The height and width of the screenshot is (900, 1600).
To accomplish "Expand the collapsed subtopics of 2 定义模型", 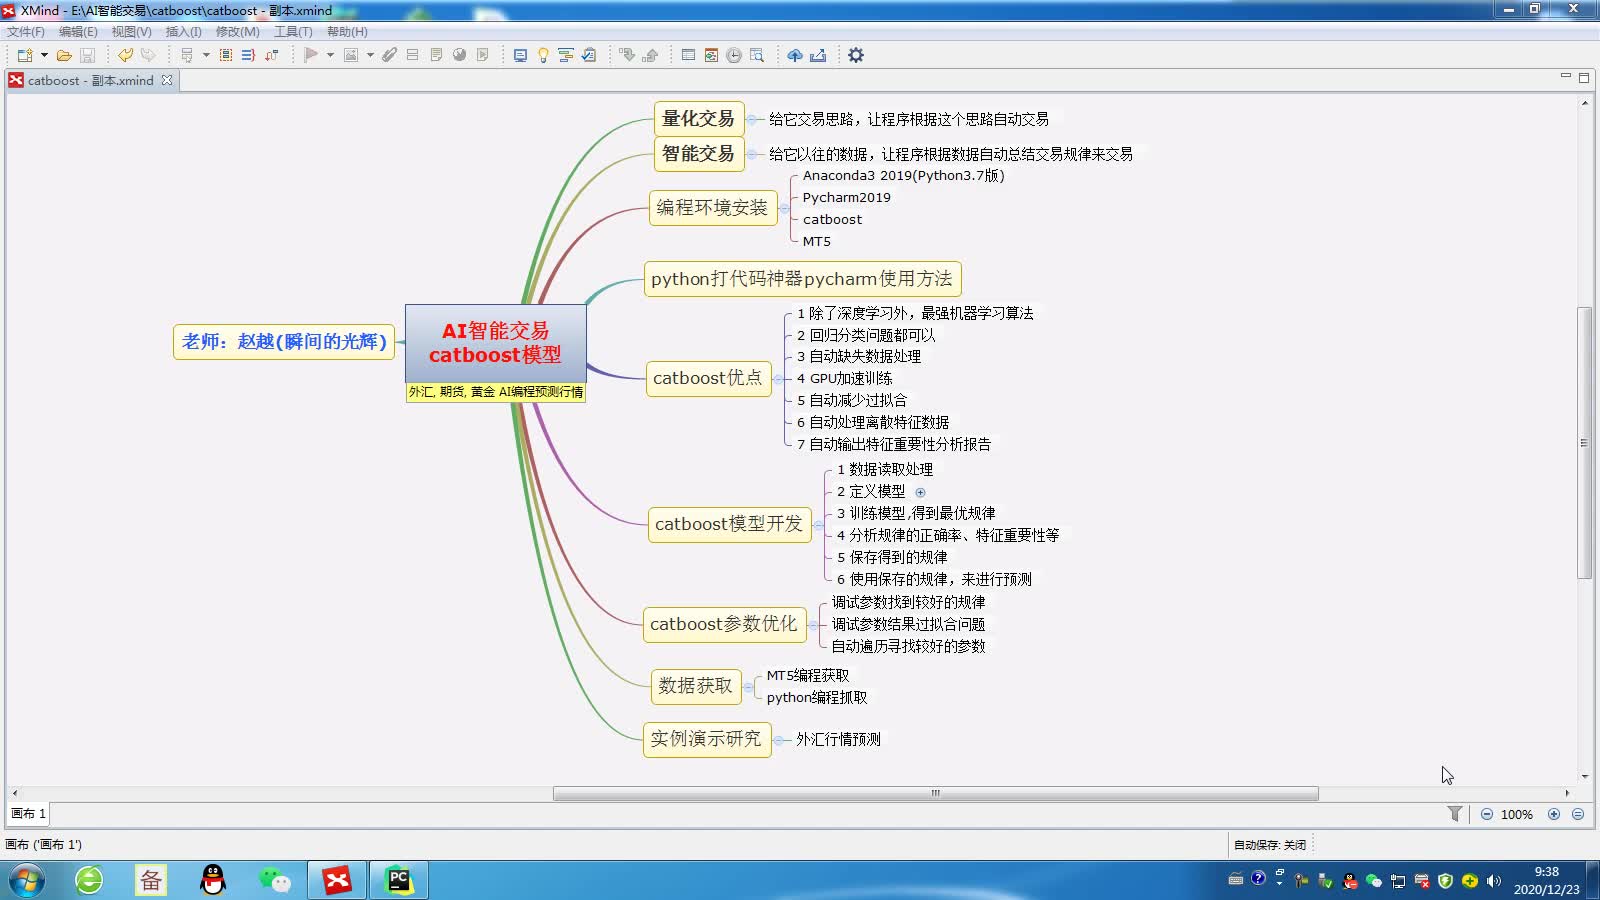I will pos(921,492).
